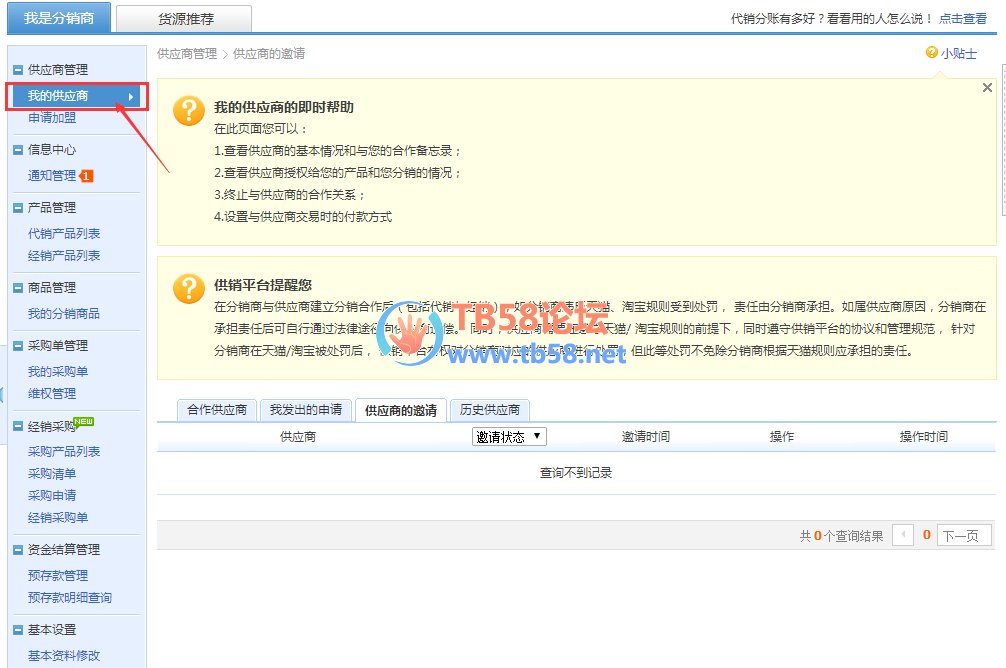Switch to the 我发出的申请 tab
The height and width of the screenshot is (668, 1006).
[x=306, y=410]
